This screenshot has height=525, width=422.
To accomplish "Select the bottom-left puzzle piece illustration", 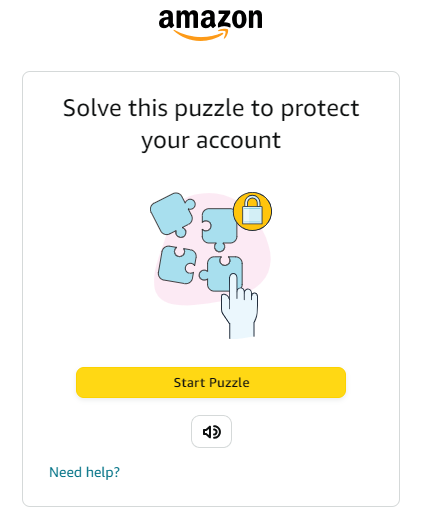I will [177, 265].
